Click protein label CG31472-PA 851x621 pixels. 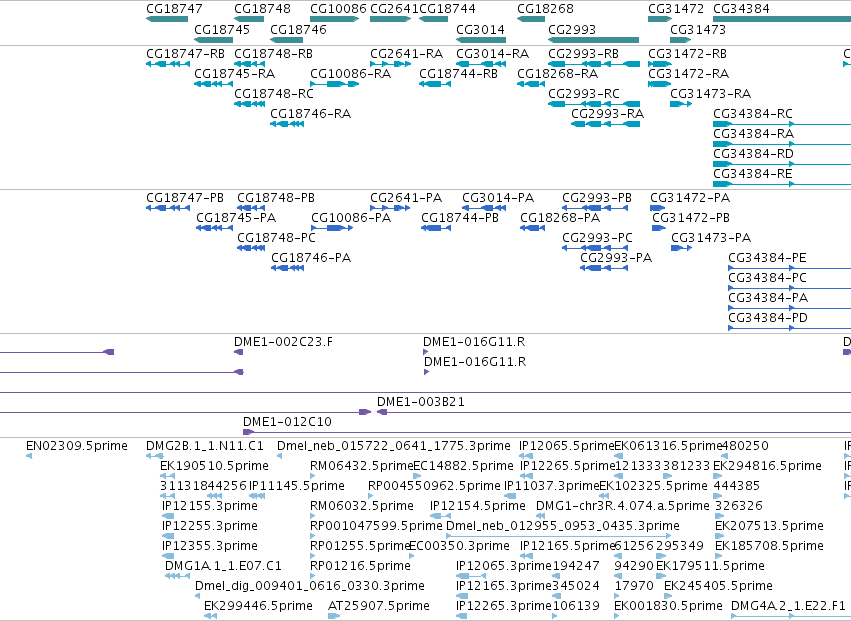click(690, 198)
